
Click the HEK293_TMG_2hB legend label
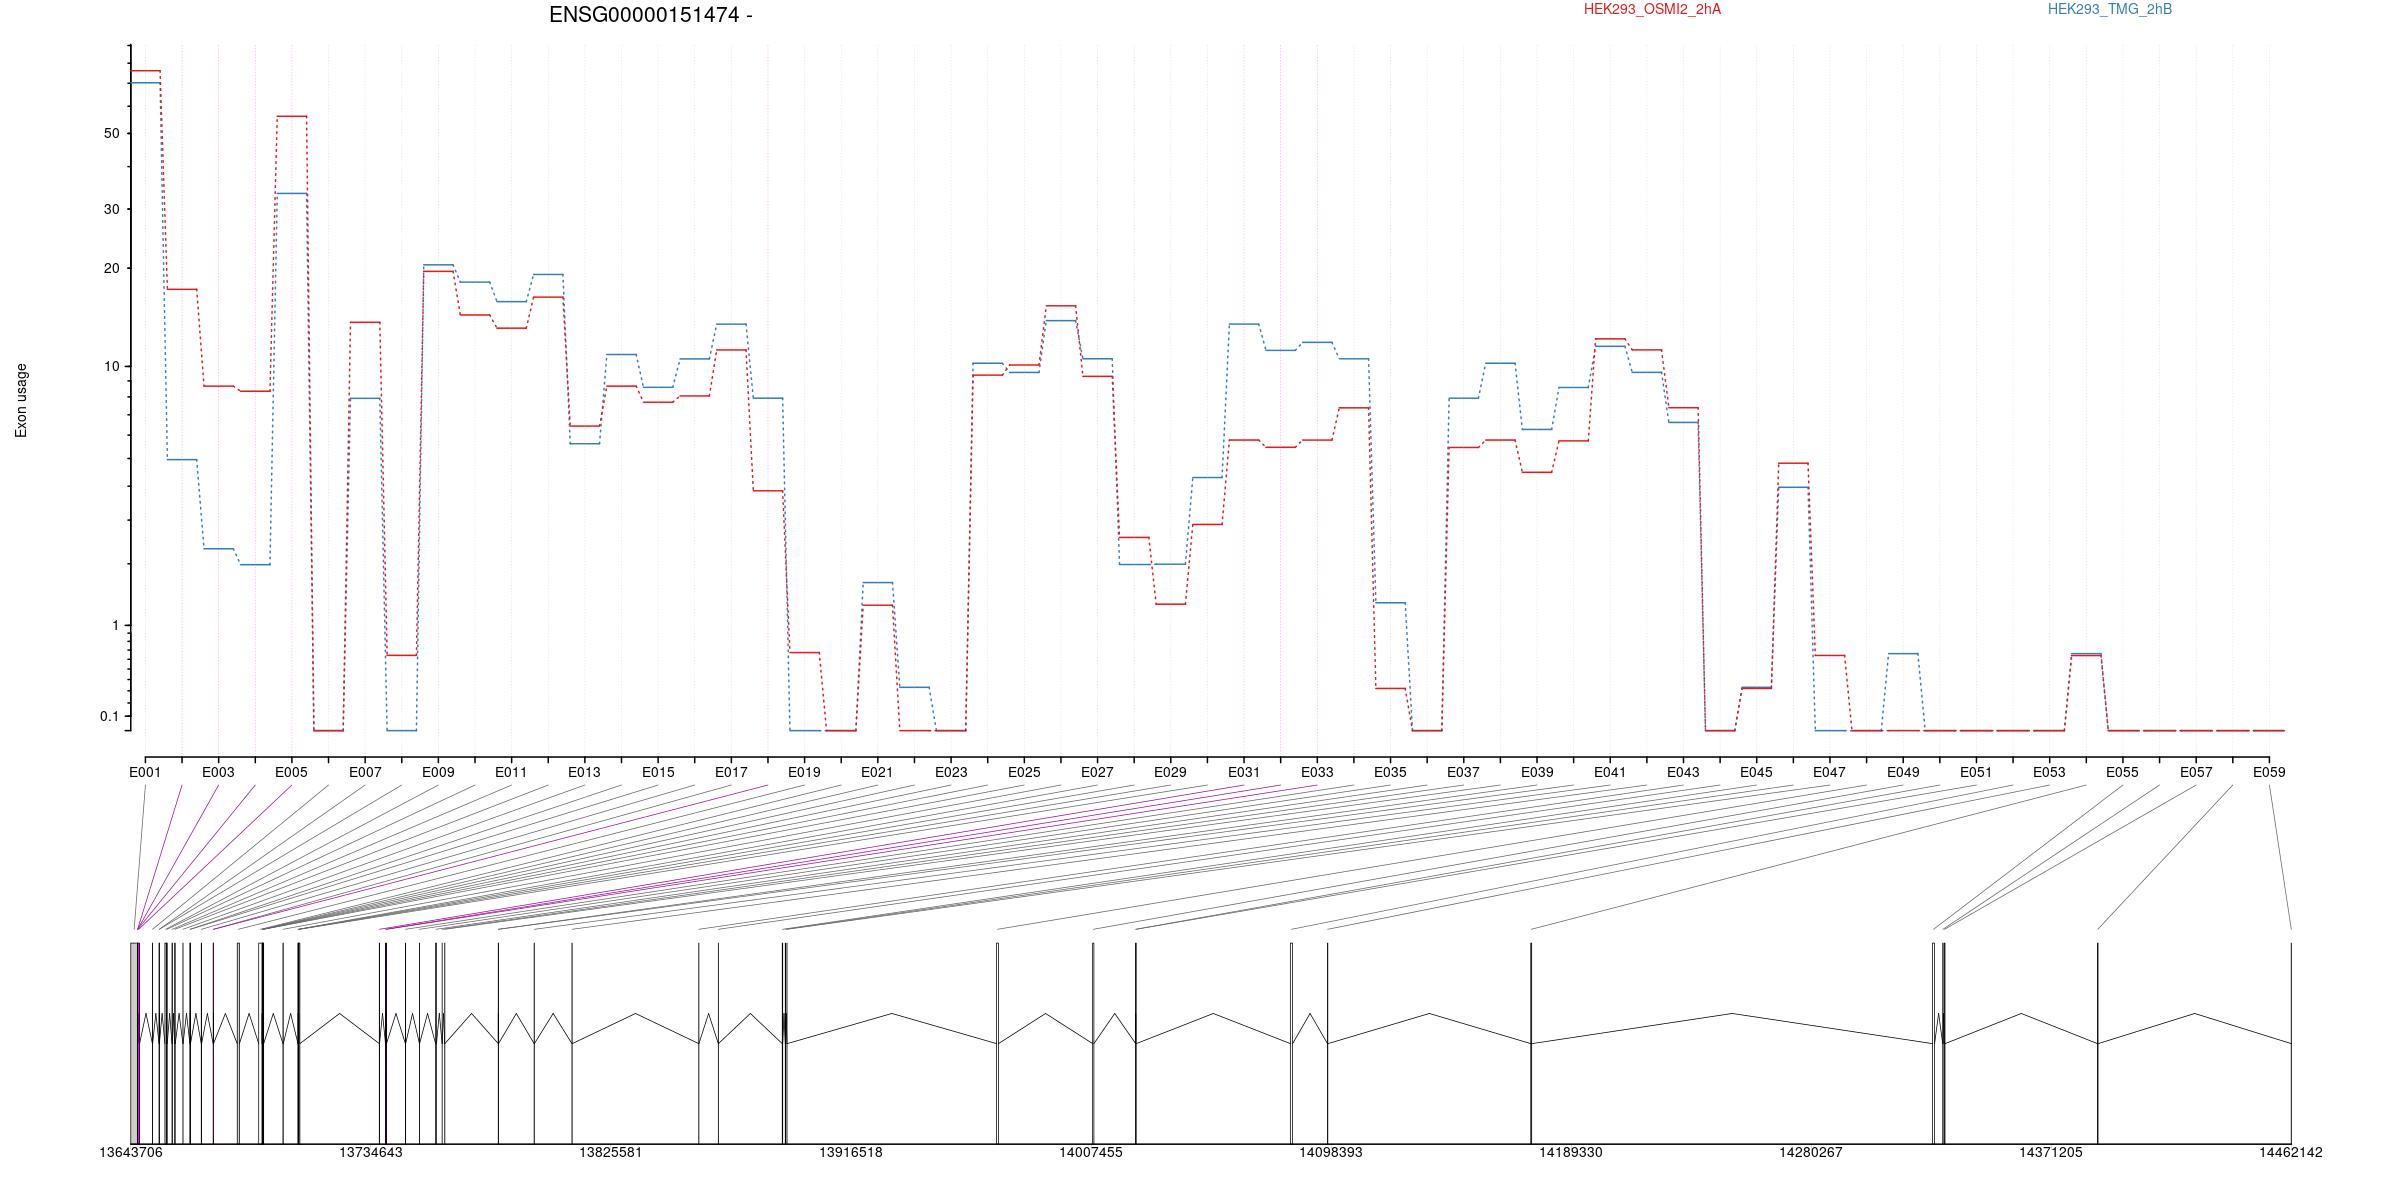[2110, 10]
